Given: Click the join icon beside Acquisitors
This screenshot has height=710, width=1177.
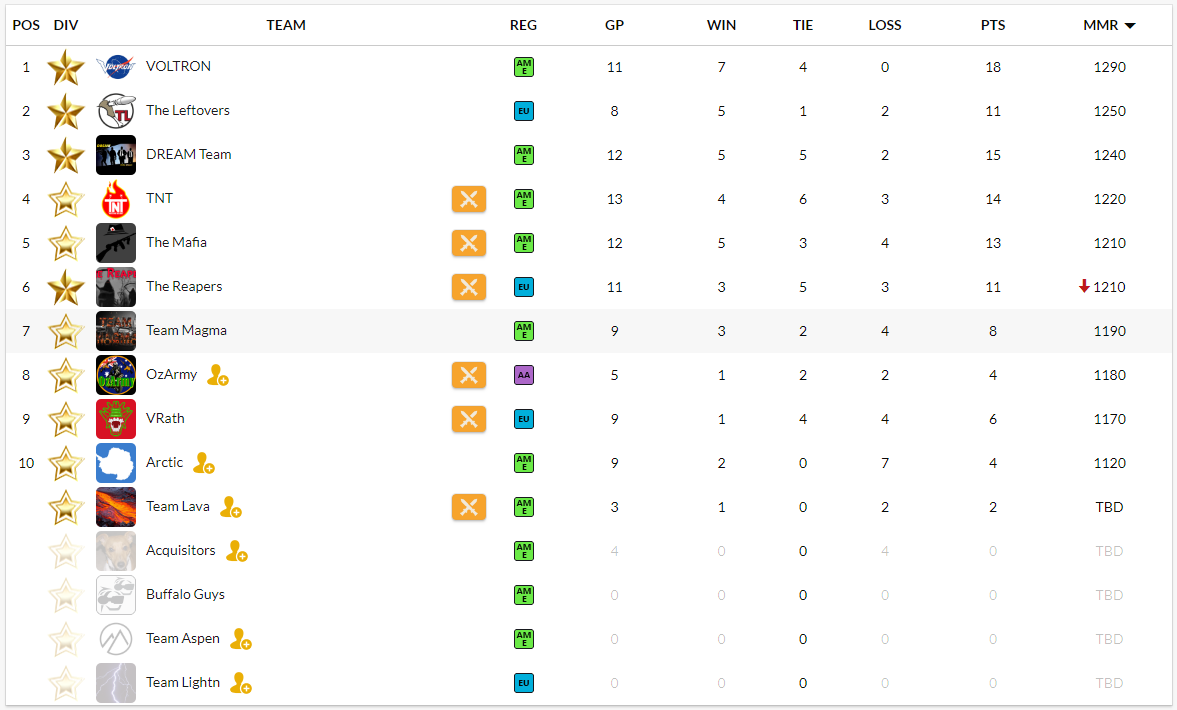Looking at the screenshot, I should point(236,551).
